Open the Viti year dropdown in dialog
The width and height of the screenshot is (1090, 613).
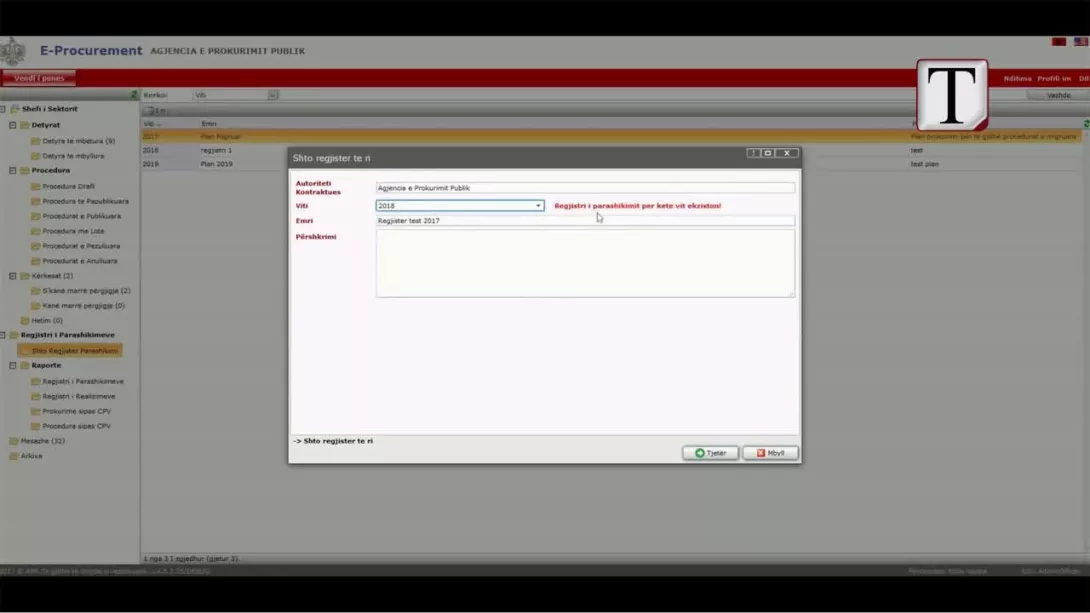coord(538,206)
